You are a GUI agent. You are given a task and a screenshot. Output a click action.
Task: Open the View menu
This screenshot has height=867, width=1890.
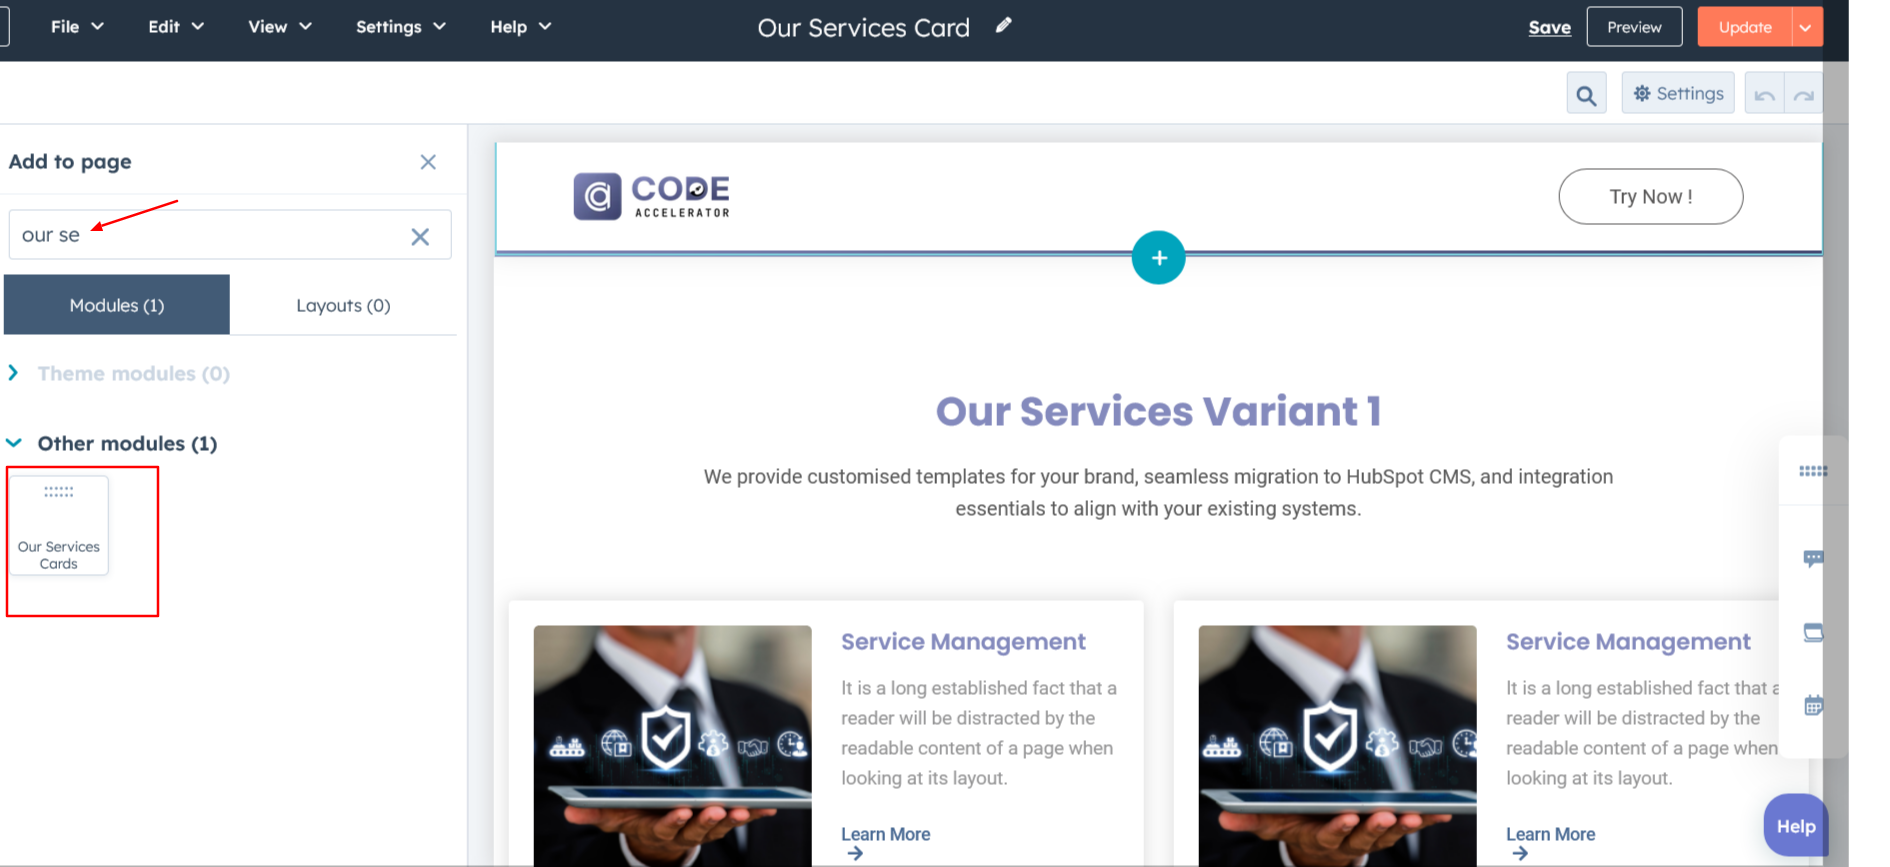[279, 27]
